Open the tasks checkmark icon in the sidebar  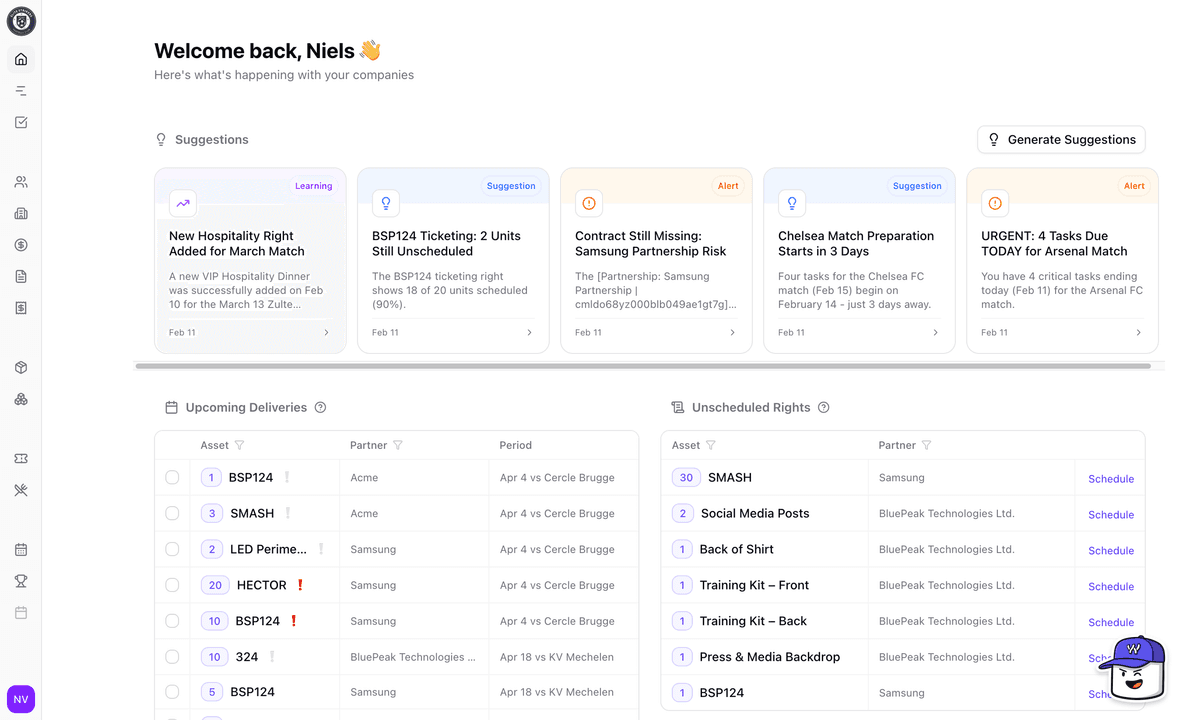pyautogui.click(x=21, y=123)
